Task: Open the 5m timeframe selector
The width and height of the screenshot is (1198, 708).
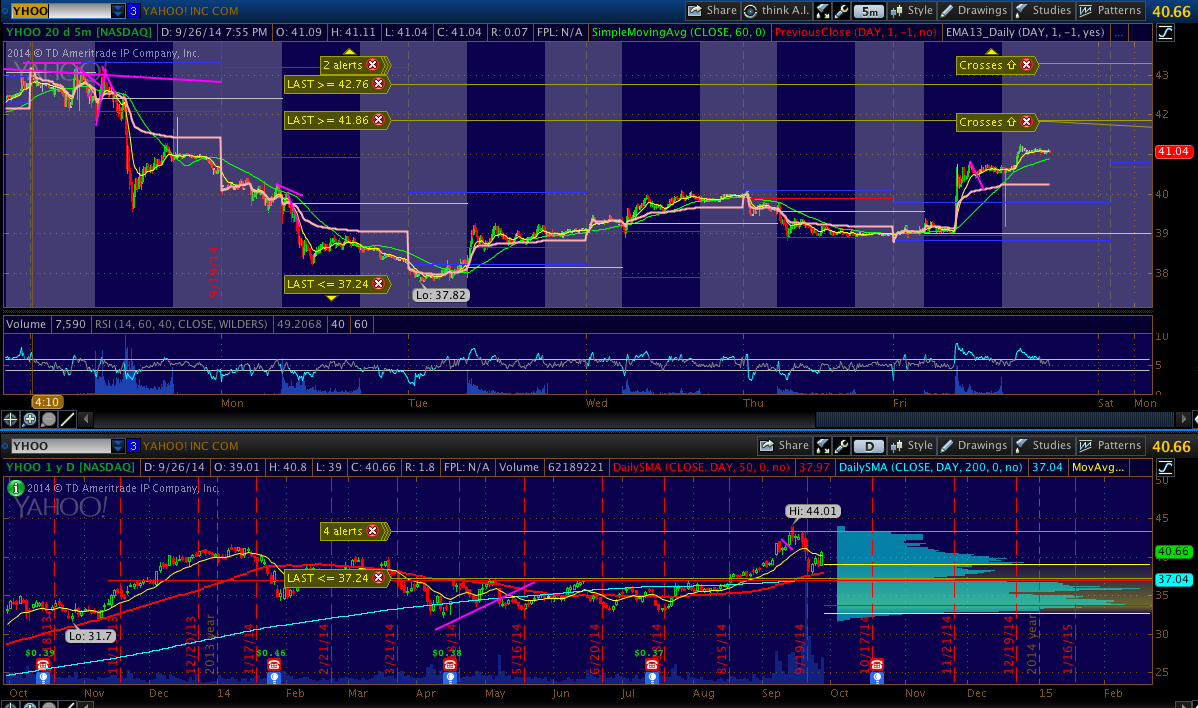Action: coord(871,11)
